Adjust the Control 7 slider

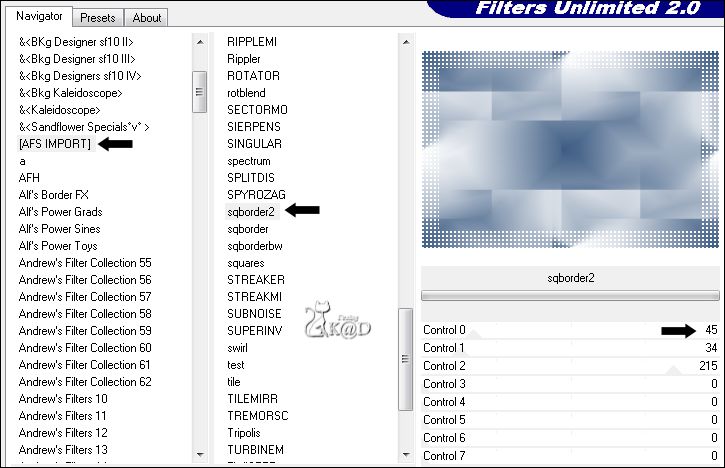pyautogui.click(x=570, y=456)
